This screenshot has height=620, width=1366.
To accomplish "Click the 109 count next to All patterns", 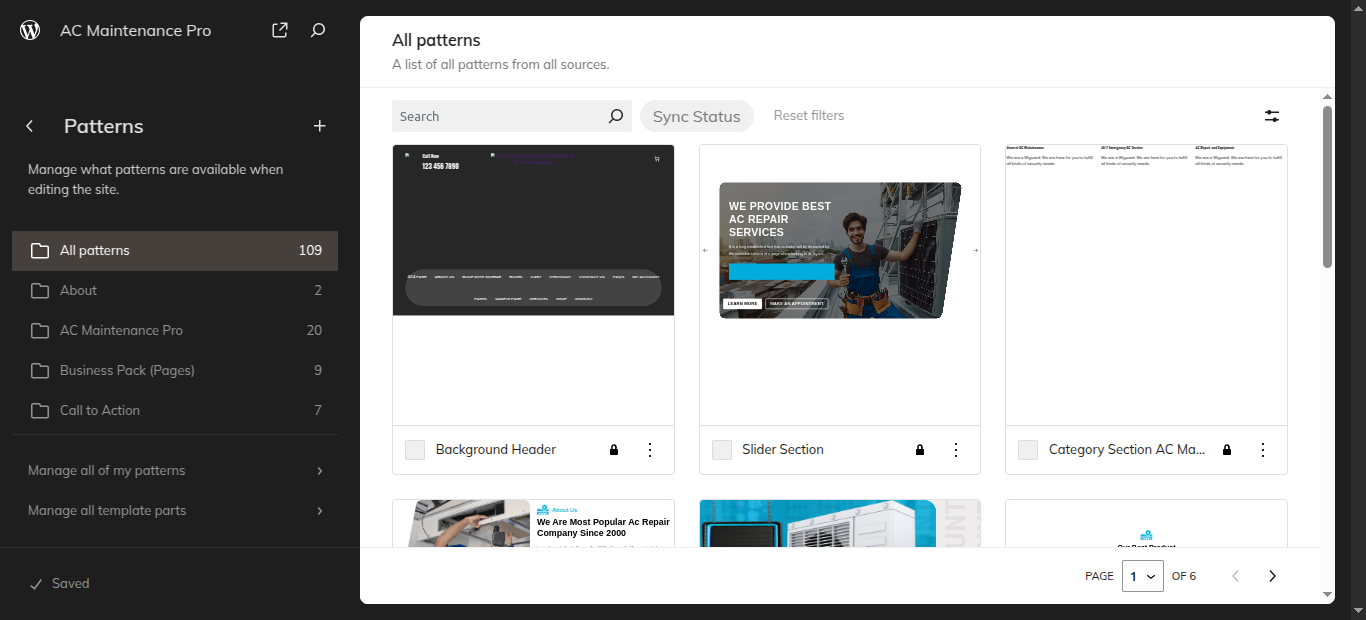I will (x=310, y=251).
